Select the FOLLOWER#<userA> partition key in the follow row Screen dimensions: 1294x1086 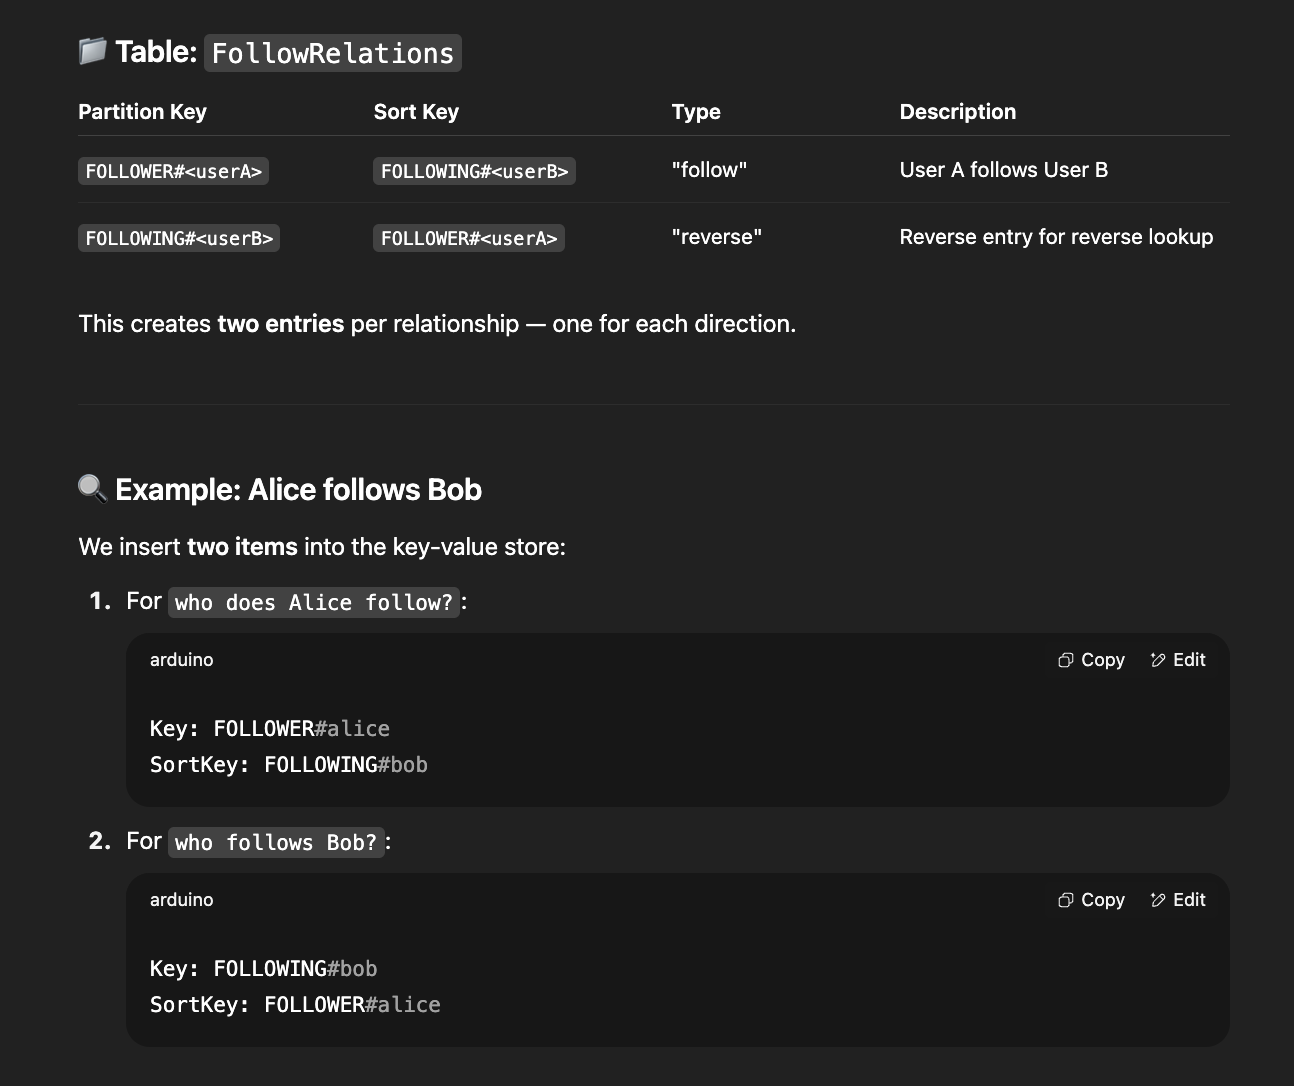[173, 171]
